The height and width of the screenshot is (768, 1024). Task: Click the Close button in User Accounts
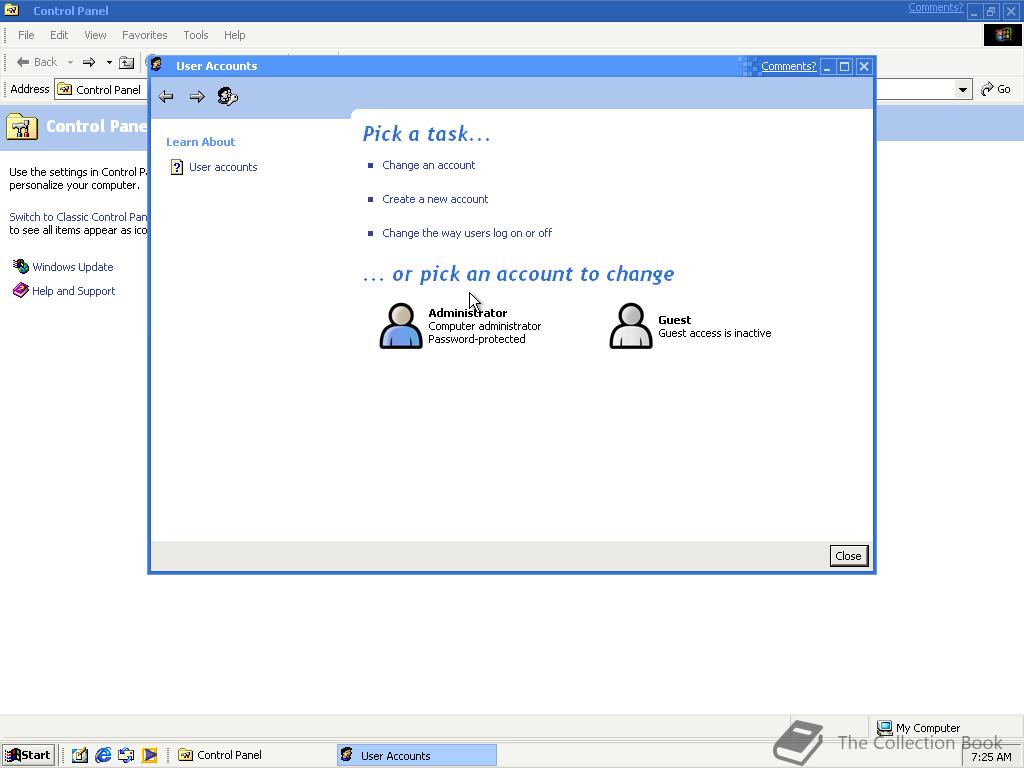[x=848, y=556]
